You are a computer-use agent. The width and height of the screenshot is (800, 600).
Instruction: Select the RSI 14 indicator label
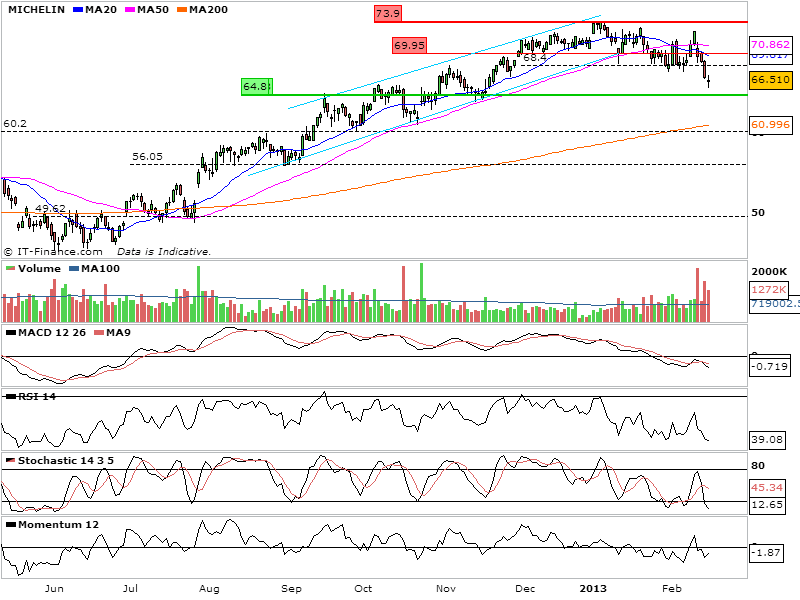click(37, 397)
